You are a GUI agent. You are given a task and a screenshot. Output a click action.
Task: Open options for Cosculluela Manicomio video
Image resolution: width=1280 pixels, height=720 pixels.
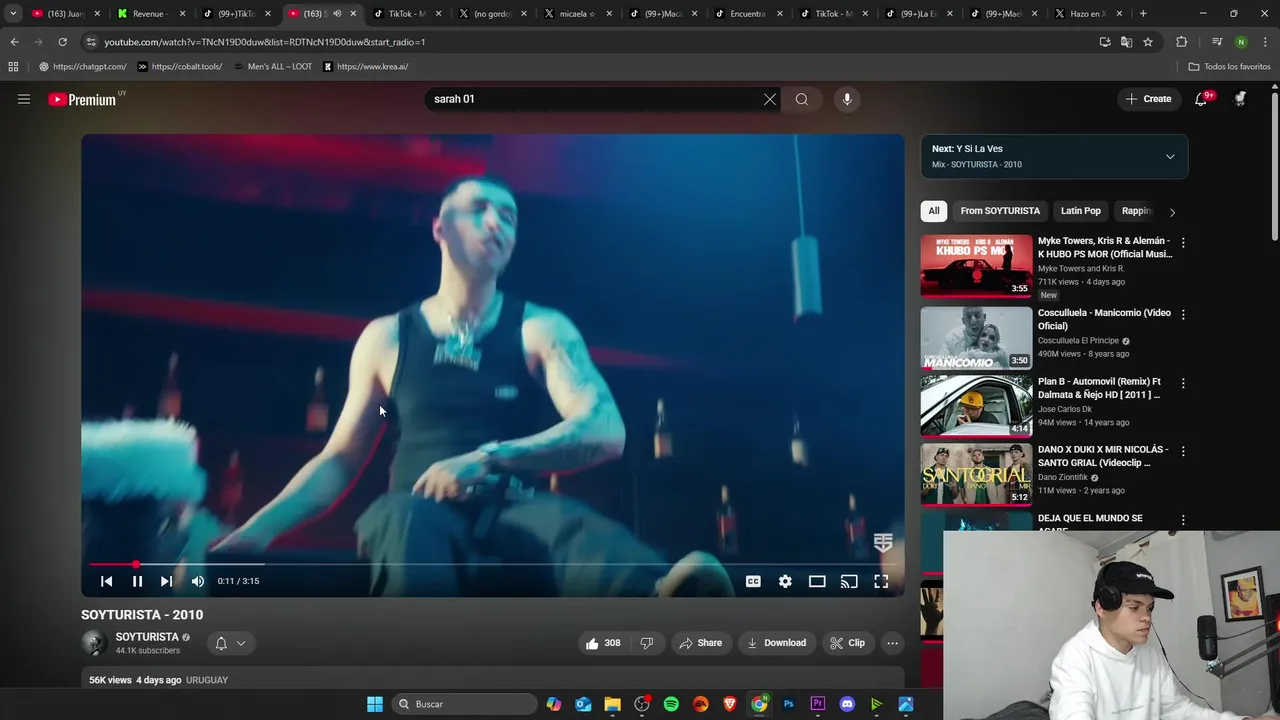(x=1183, y=315)
